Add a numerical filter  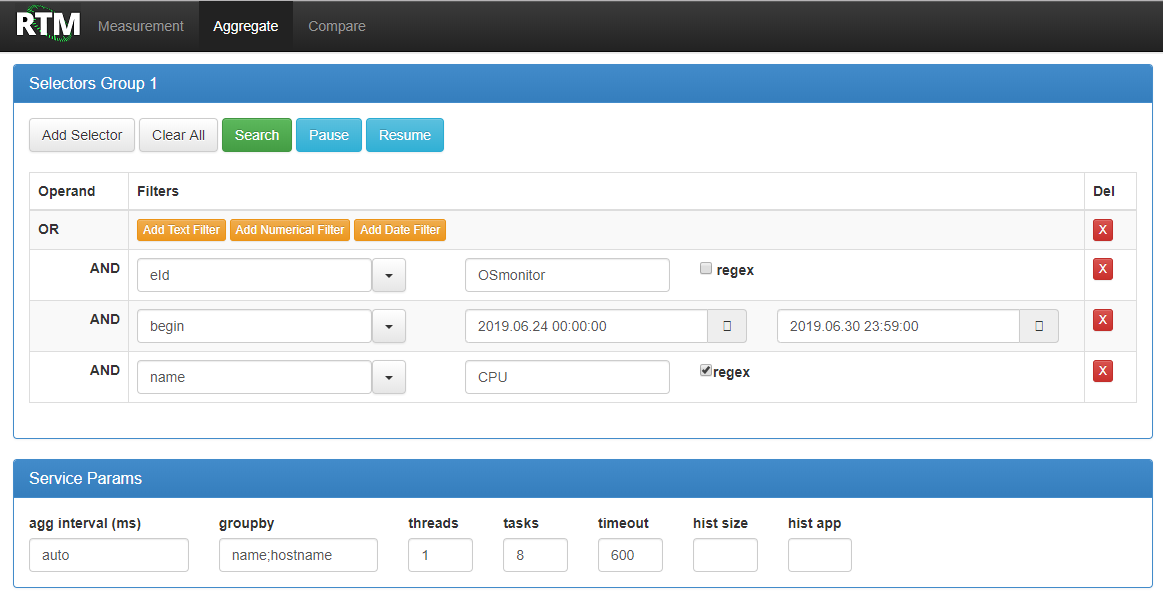(x=289, y=230)
